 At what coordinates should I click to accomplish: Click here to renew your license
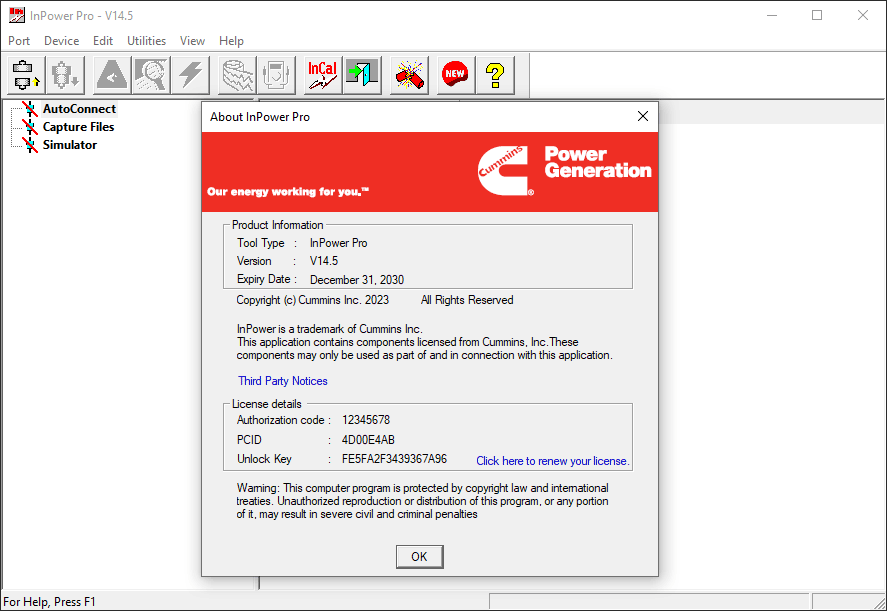[x=552, y=460]
